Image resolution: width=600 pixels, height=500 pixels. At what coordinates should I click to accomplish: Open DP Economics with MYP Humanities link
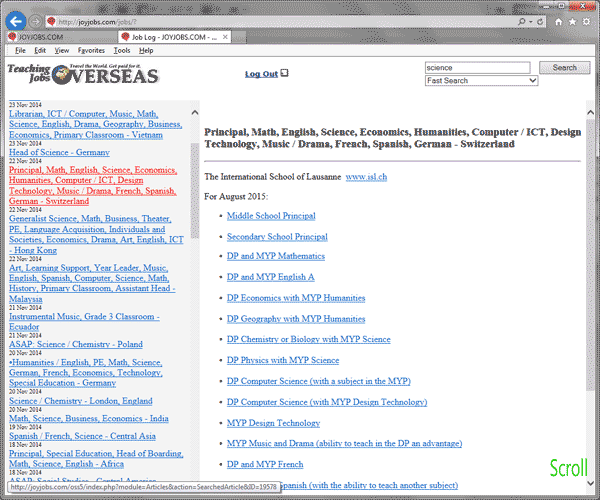click(296, 298)
